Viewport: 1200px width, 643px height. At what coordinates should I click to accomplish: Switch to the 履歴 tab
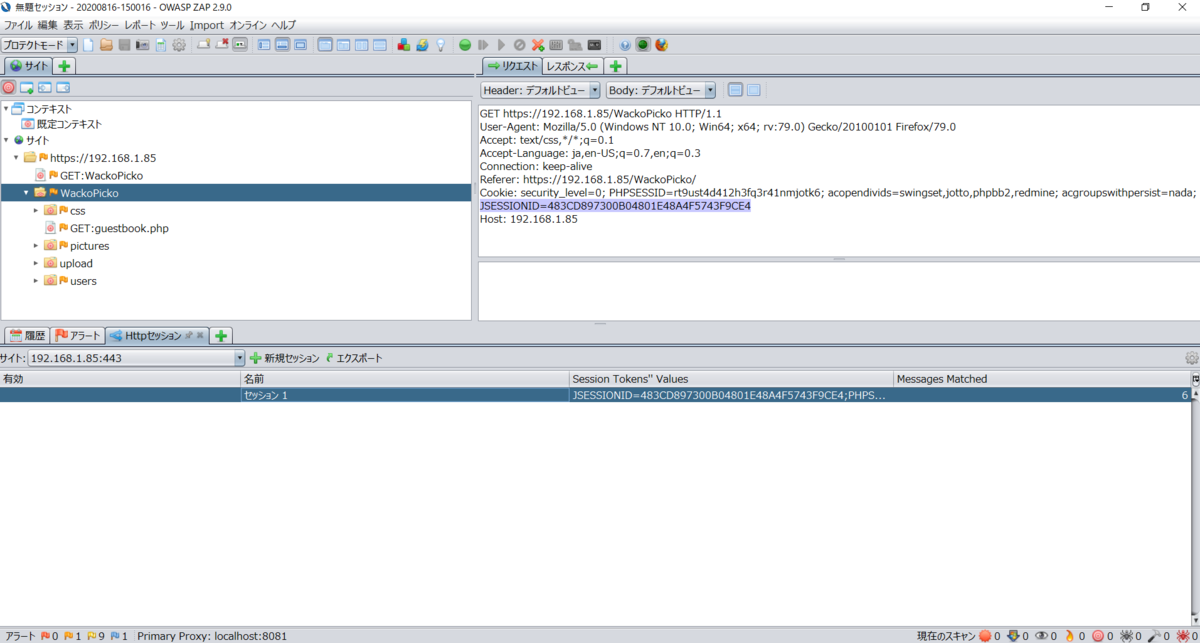pyautogui.click(x=28, y=335)
